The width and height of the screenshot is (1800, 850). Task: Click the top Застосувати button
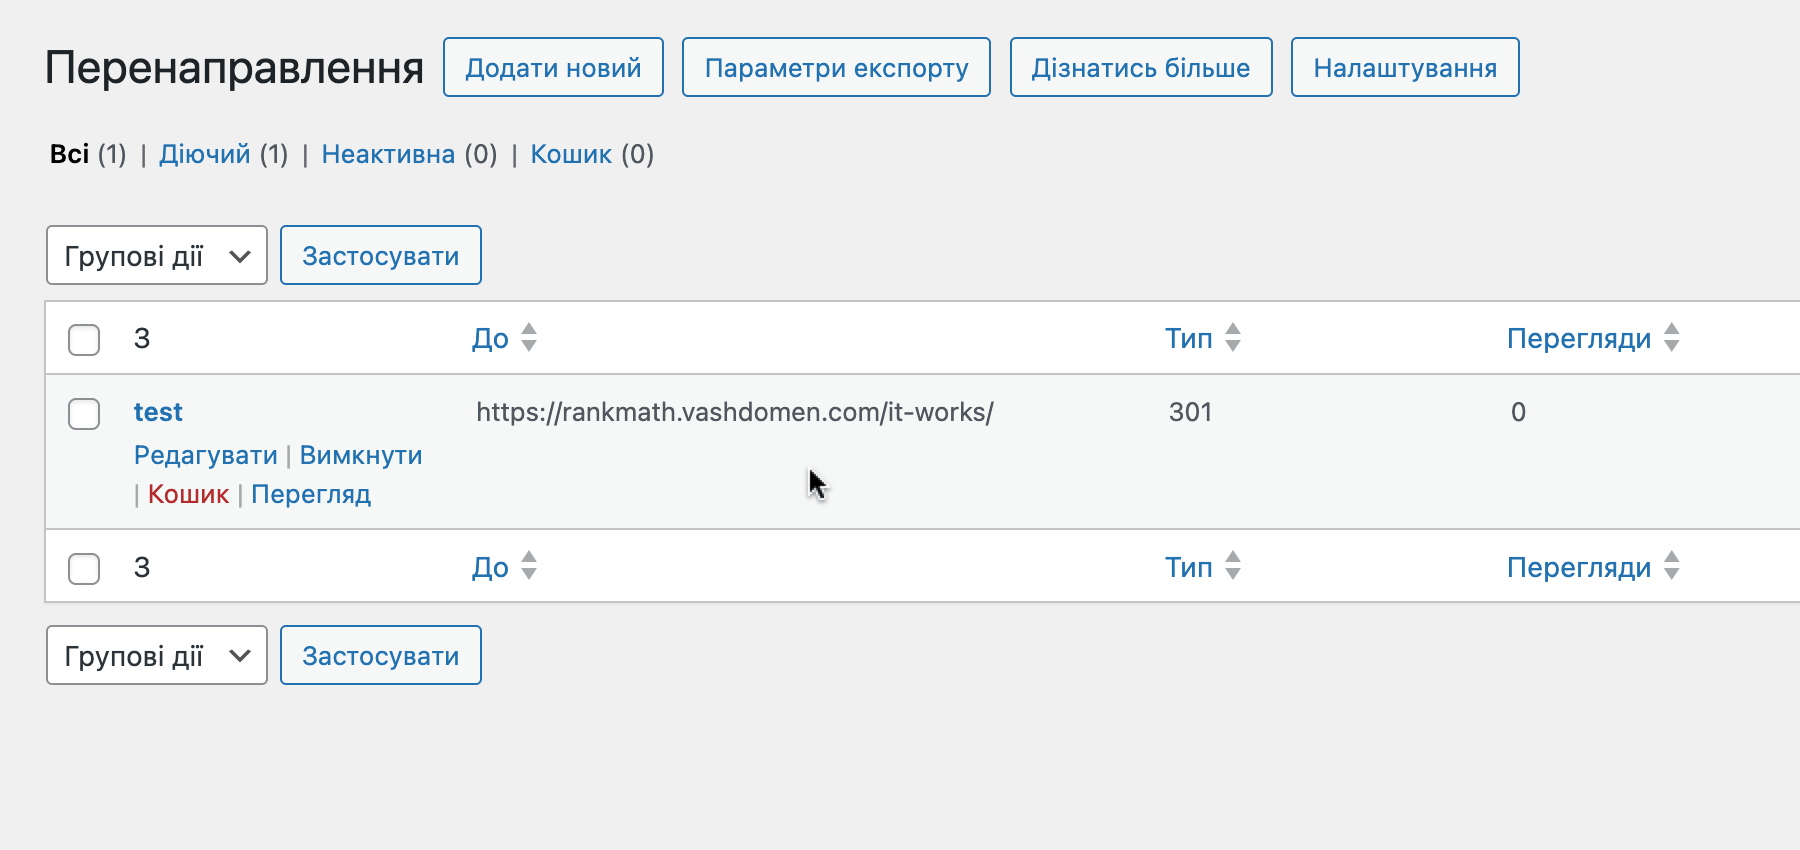381,255
